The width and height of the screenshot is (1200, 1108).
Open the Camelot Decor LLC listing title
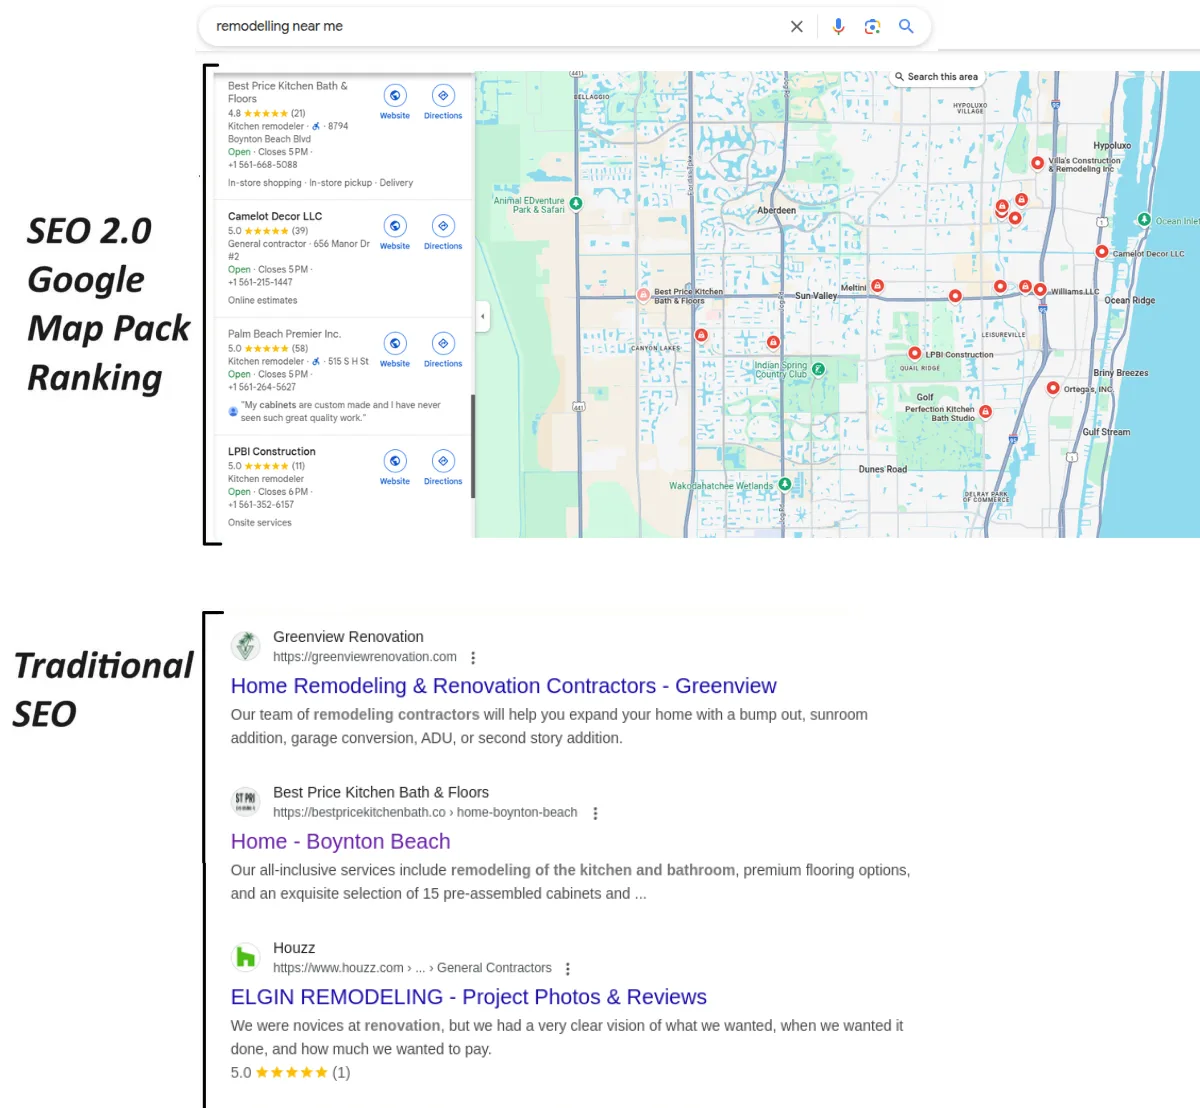(275, 216)
